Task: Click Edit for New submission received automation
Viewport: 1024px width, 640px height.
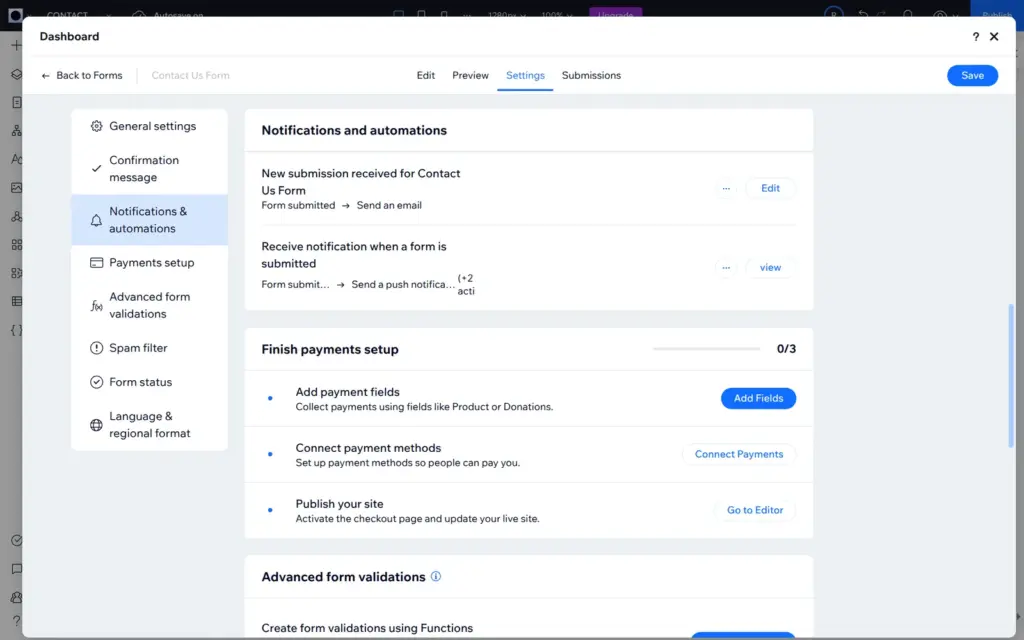Action: coord(770,188)
